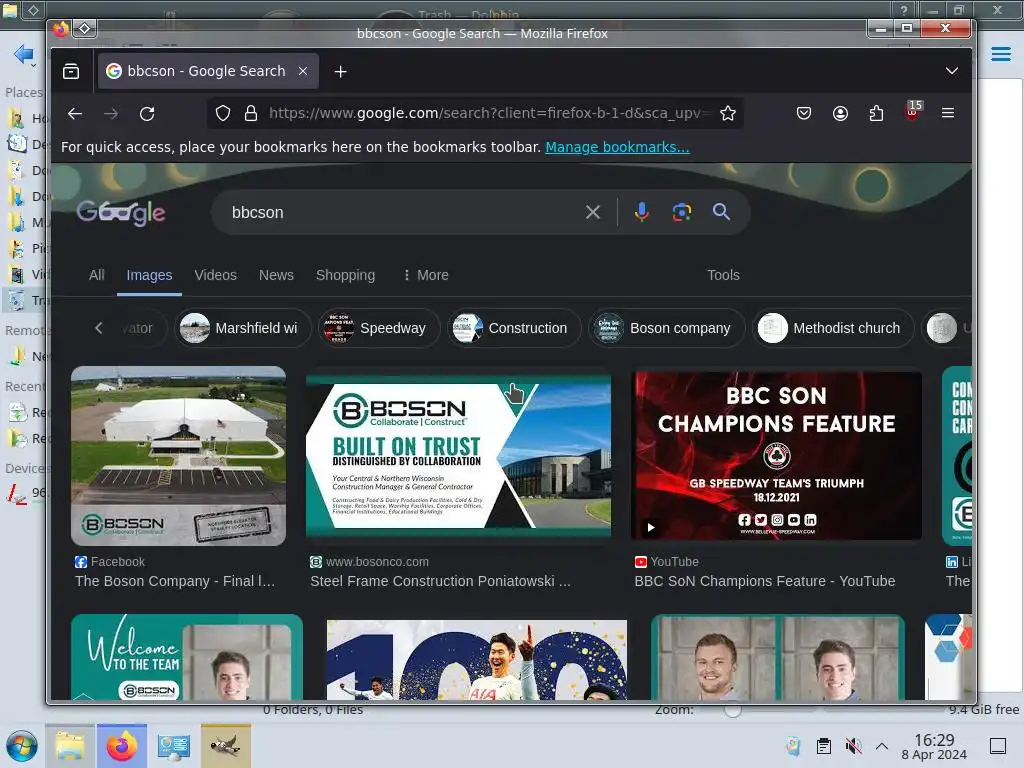Bookmark this page with star icon

click(x=728, y=114)
